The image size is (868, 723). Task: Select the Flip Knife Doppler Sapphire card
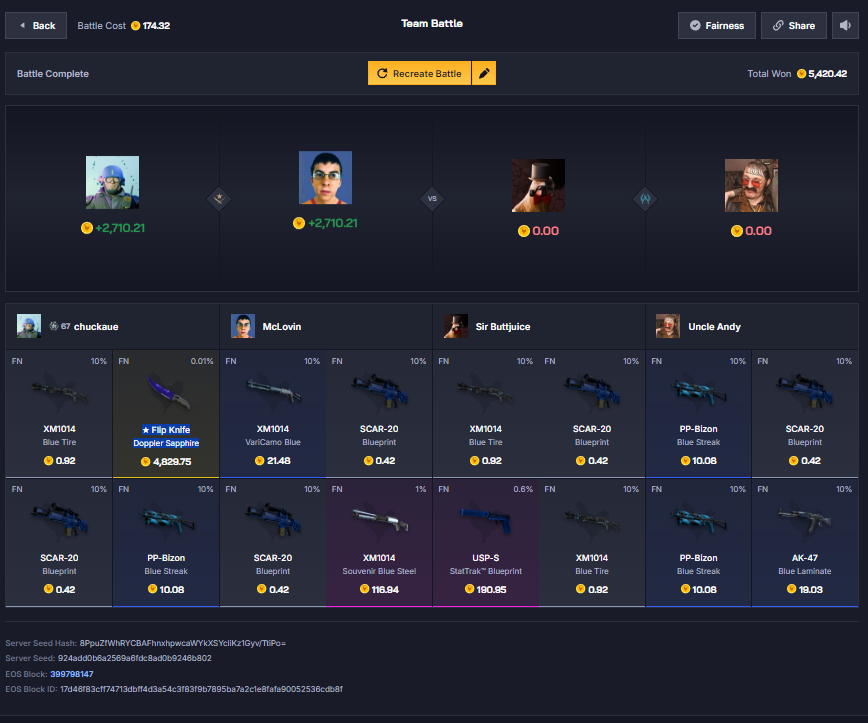click(x=166, y=414)
